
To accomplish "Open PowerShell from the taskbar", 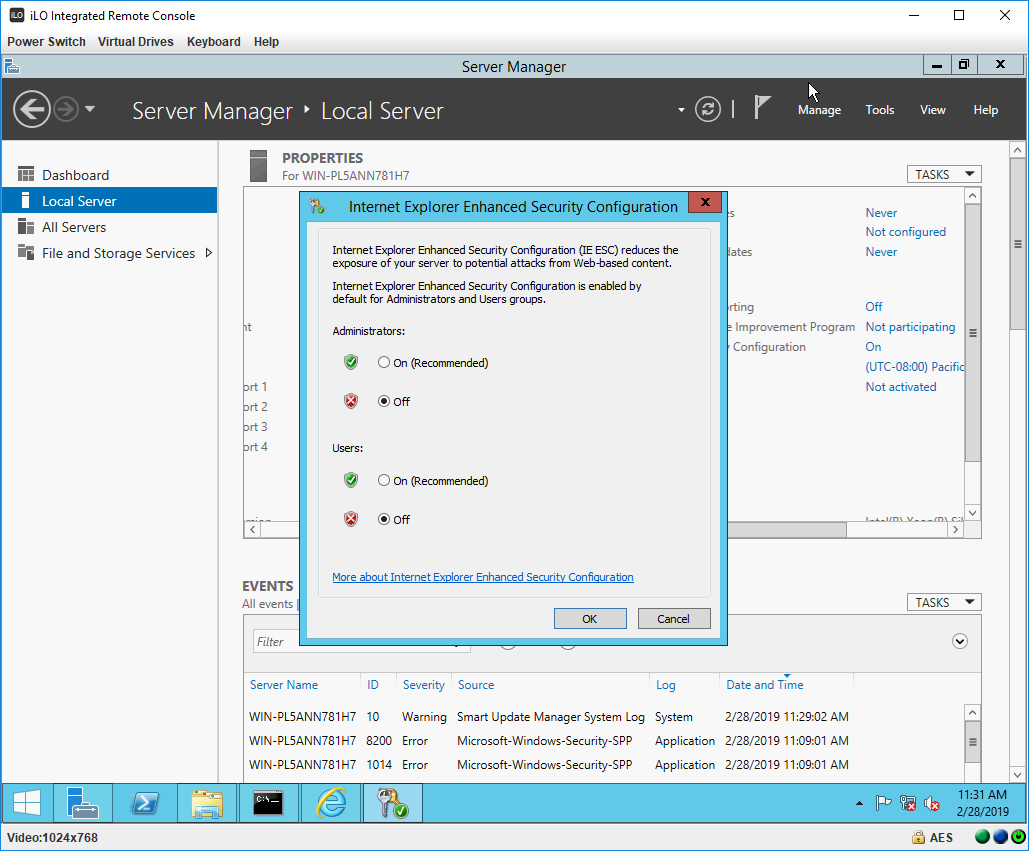I will (x=145, y=803).
